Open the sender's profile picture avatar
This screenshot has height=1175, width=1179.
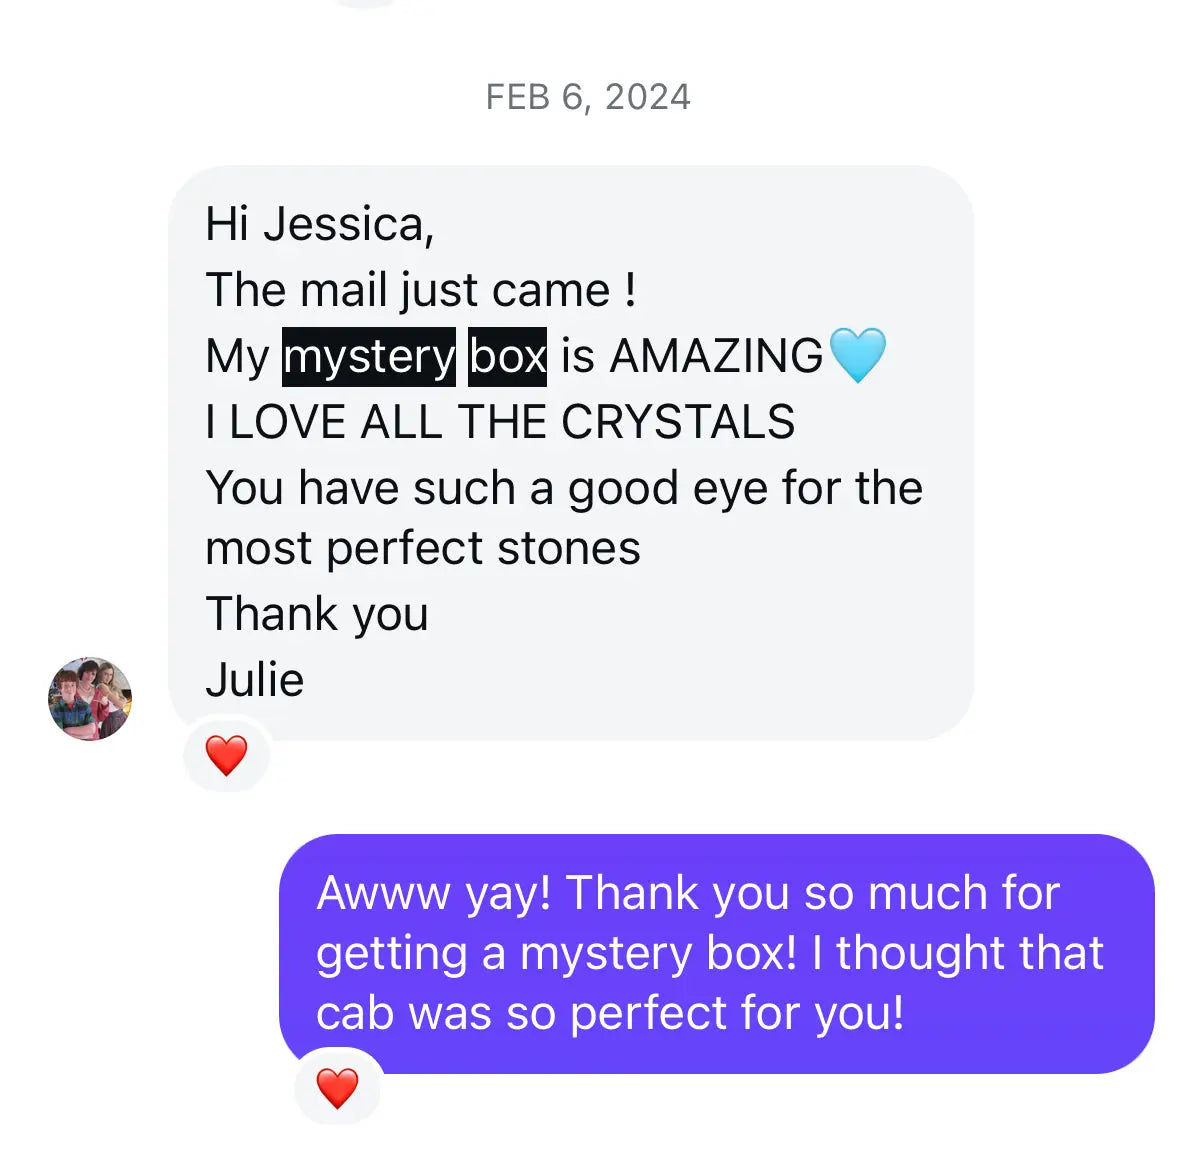point(90,699)
